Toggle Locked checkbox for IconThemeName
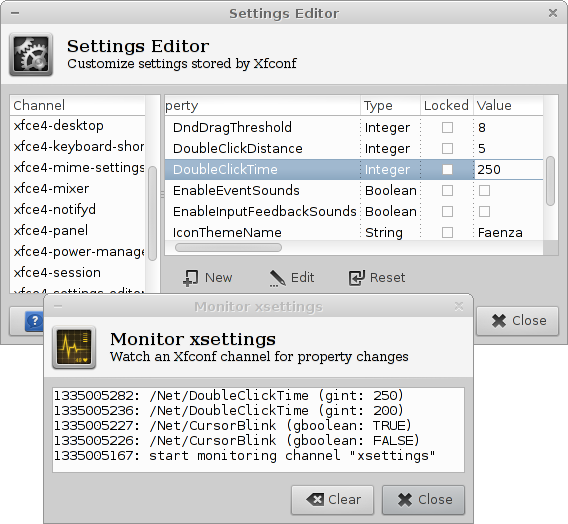The width and height of the screenshot is (568, 524). pos(447,232)
